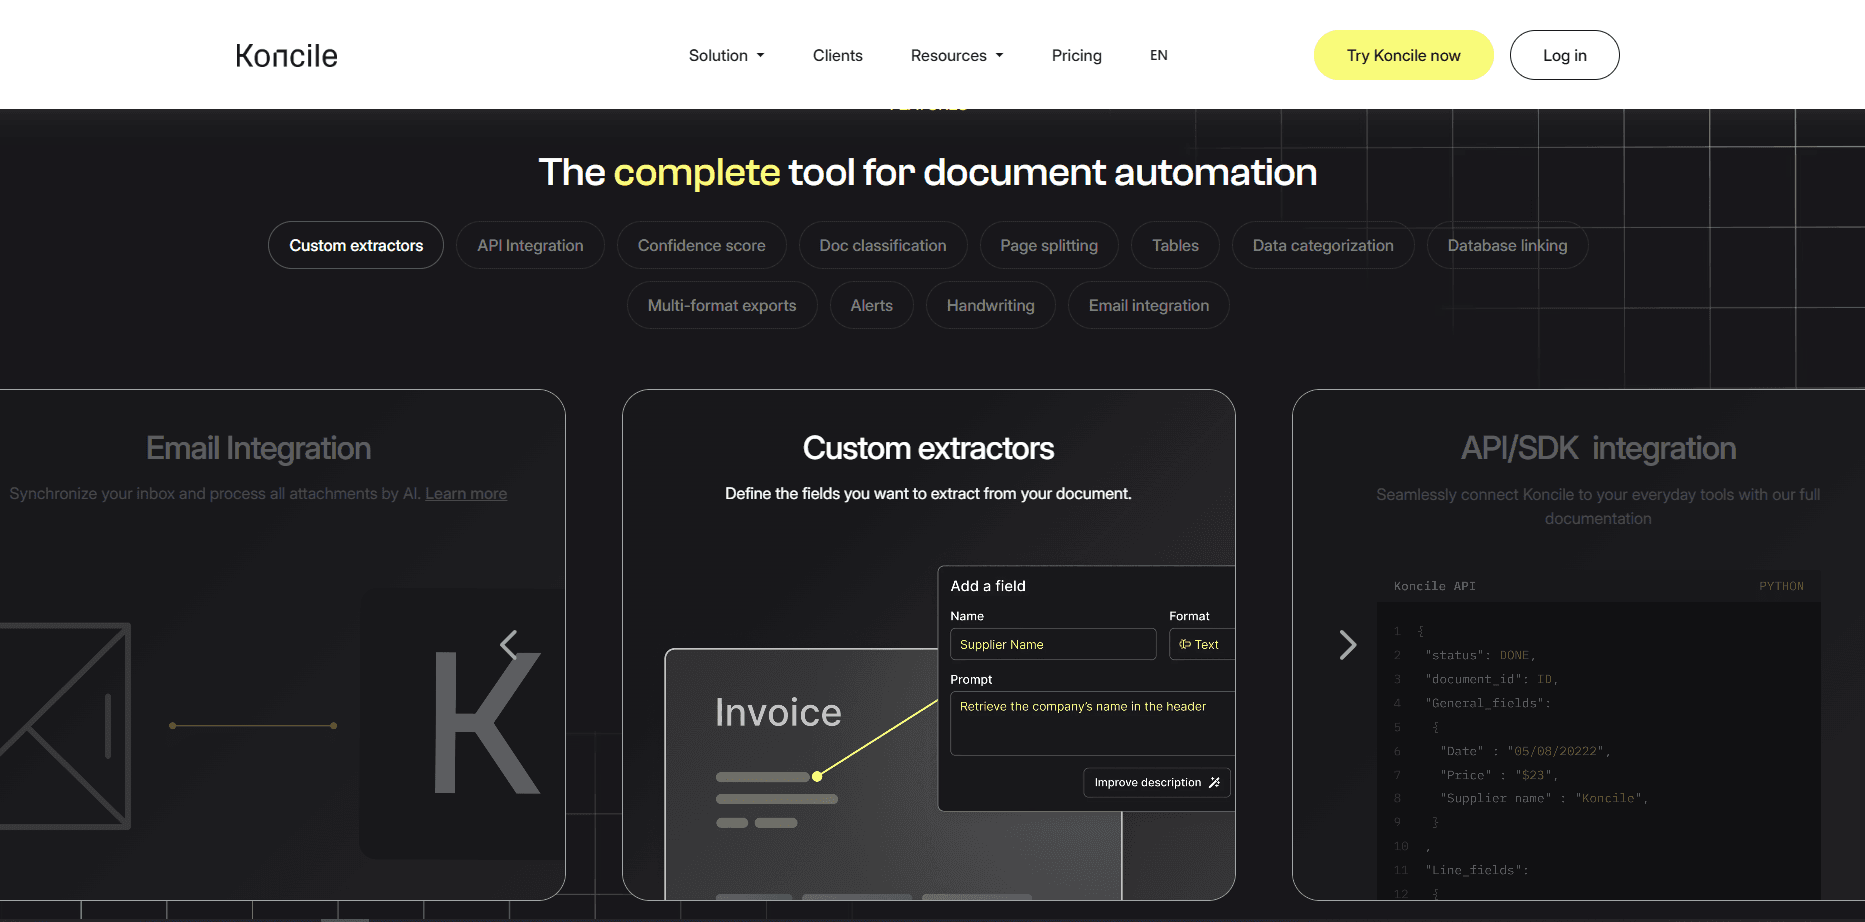This screenshot has height=922, width=1865.
Task: Click the "Supplier name" : "Koncile" code line
Action: pyautogui.click(x=1544, y=798)
